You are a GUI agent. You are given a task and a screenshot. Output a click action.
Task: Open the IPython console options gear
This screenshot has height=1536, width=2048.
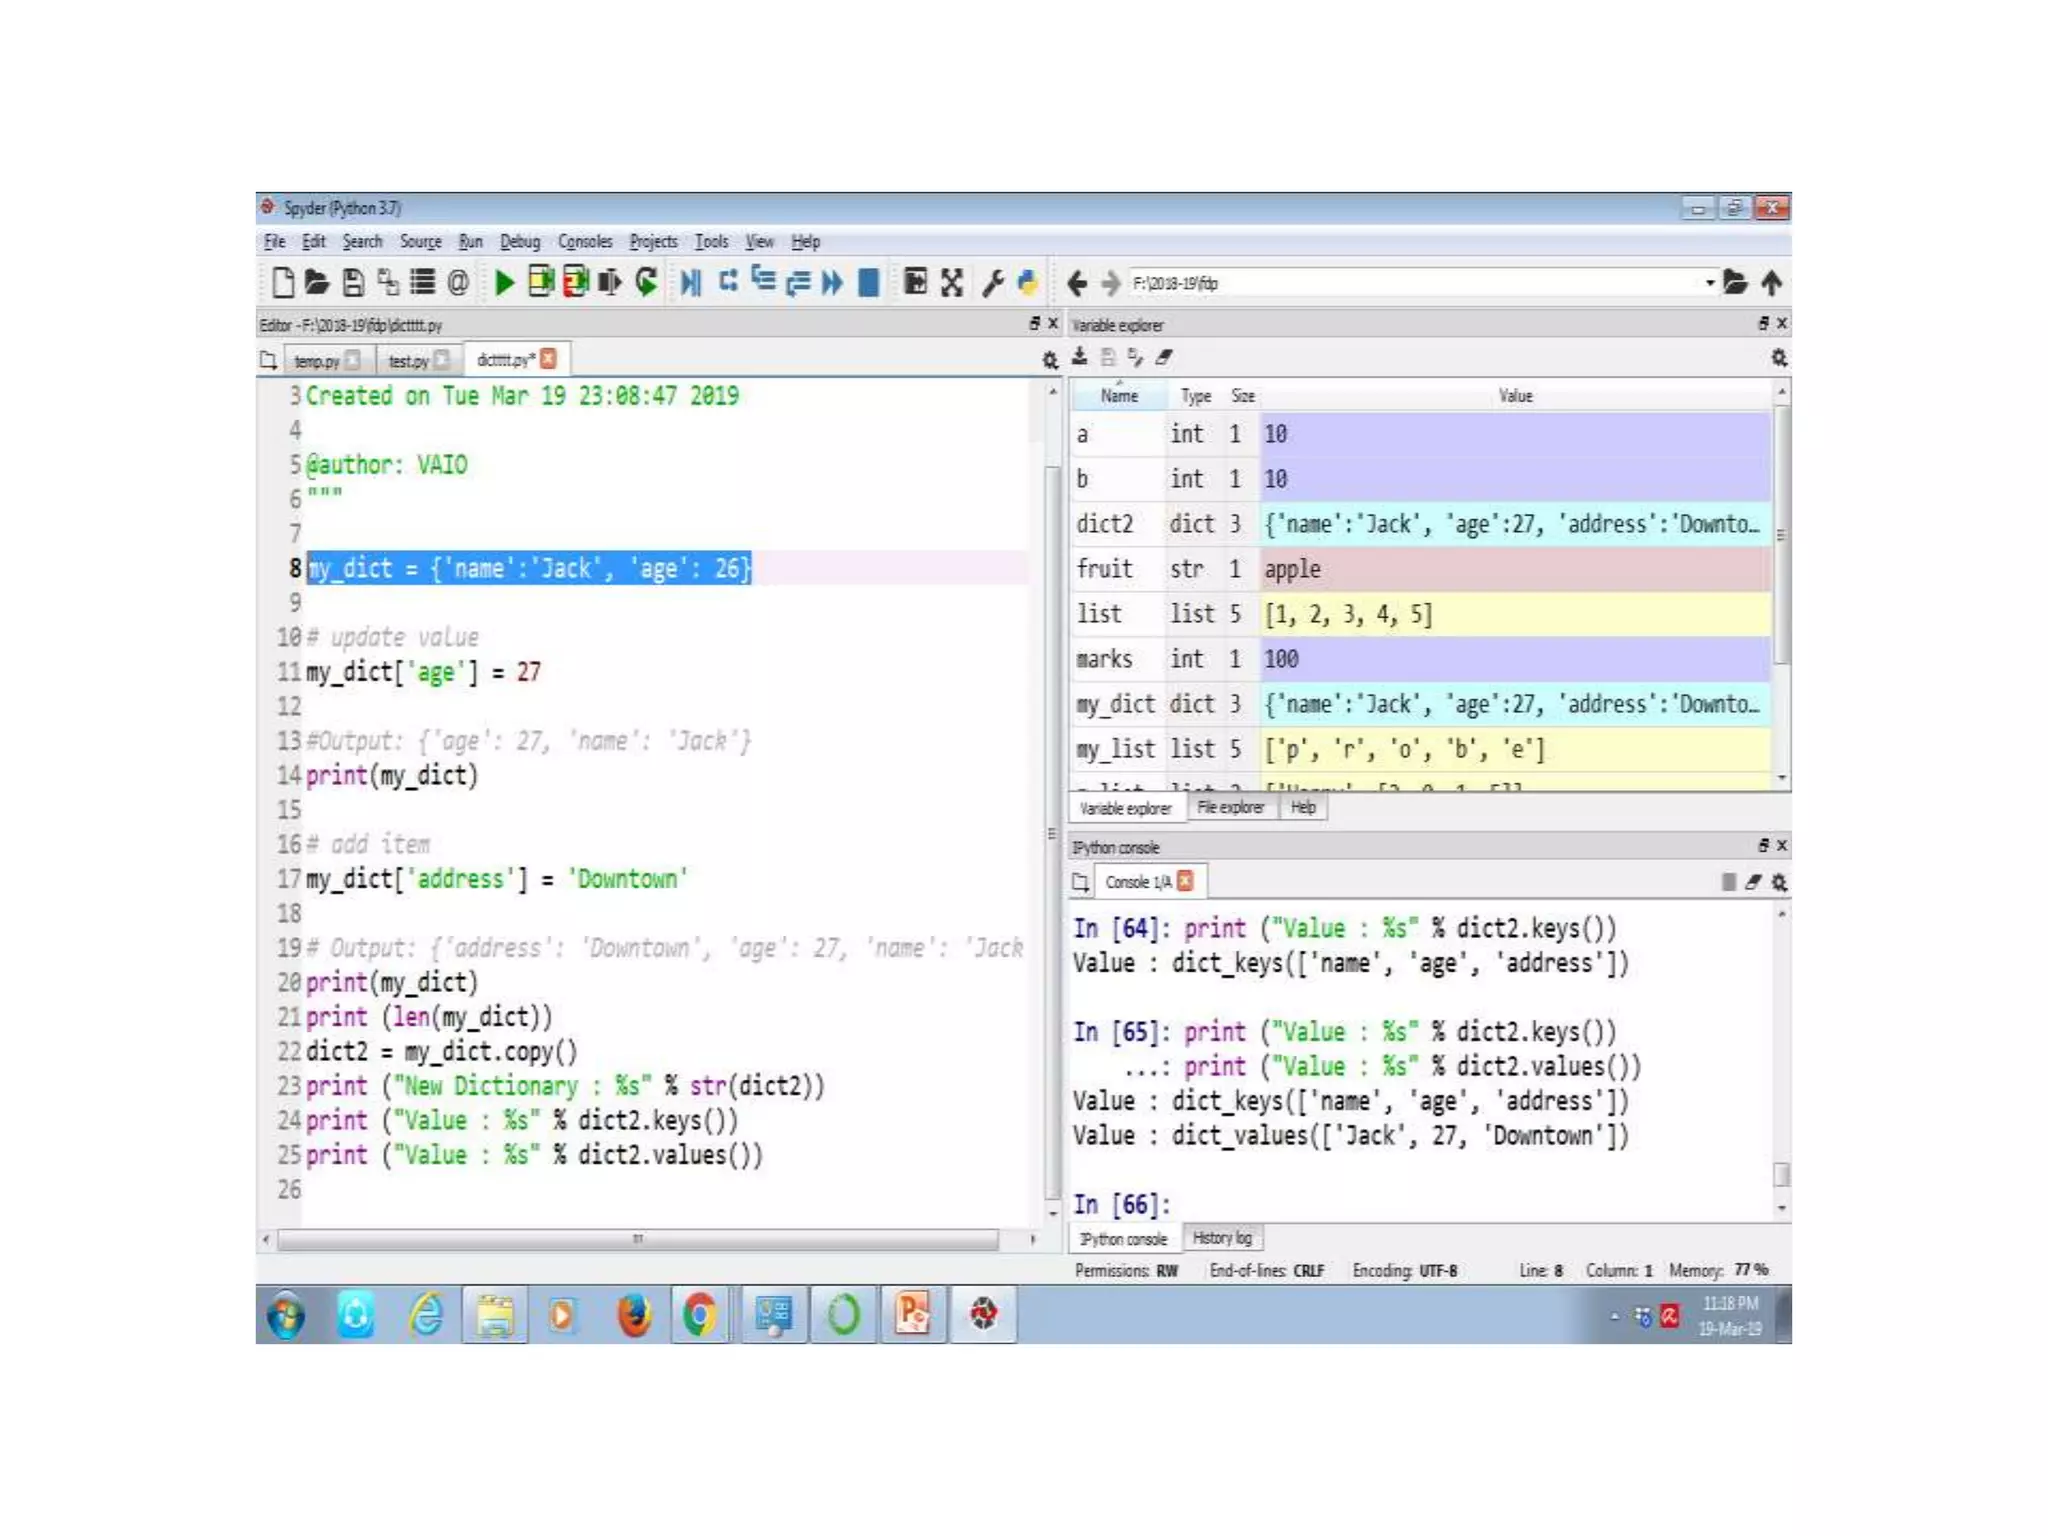pyautogui.click(x=1779, y=882)
